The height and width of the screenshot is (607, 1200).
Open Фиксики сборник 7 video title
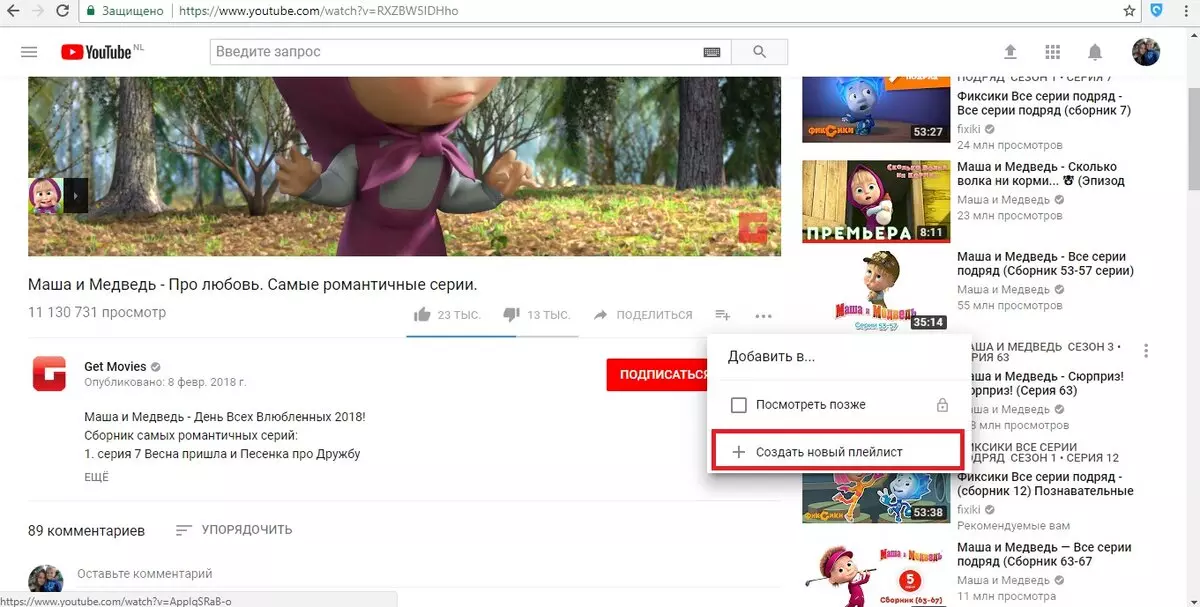tap(1044, 104)
